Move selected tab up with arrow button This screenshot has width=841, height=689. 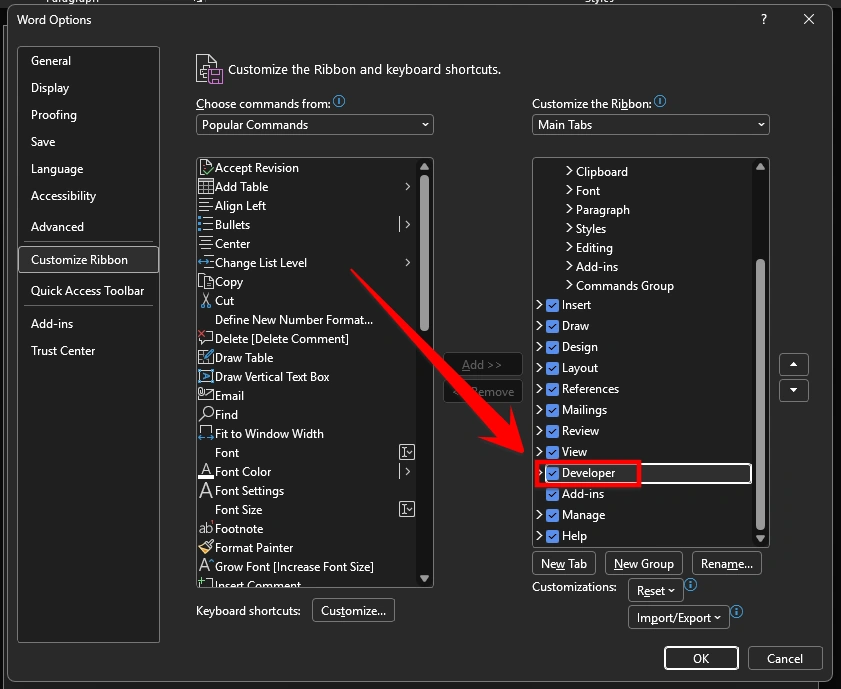[x=794, y=365]
